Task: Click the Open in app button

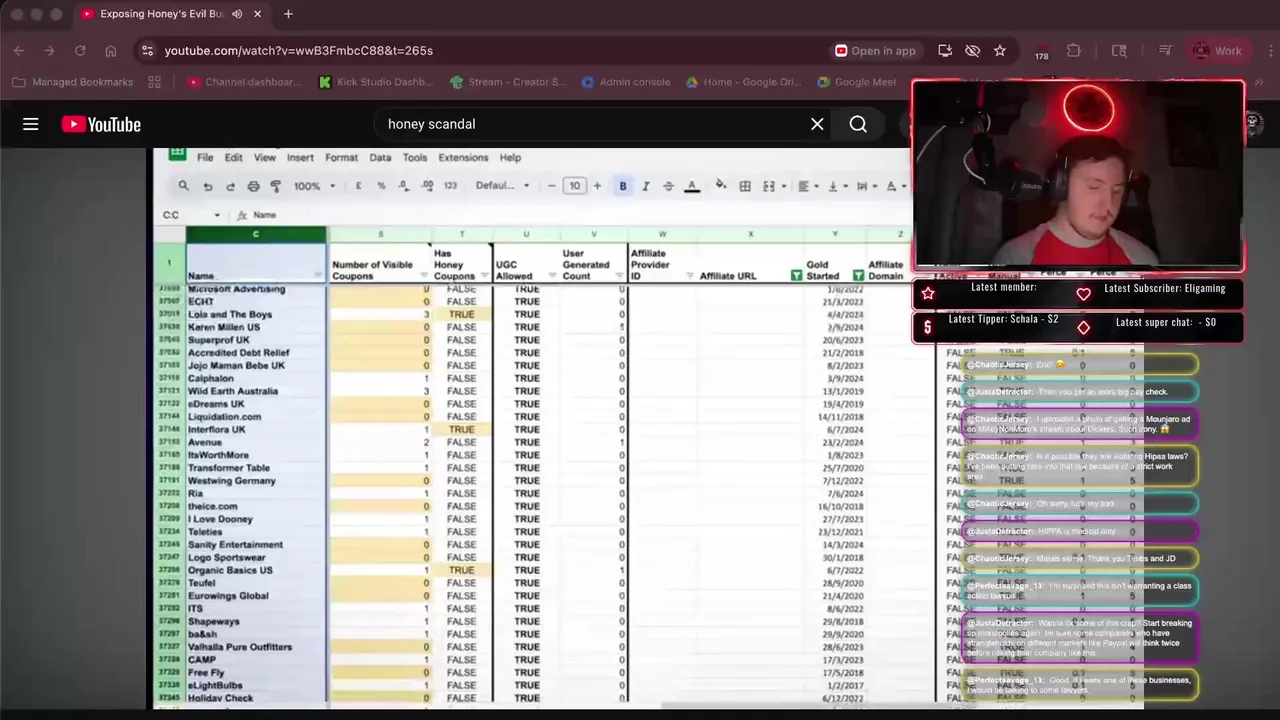Action: pyautogui.click(x=875, y=50)
